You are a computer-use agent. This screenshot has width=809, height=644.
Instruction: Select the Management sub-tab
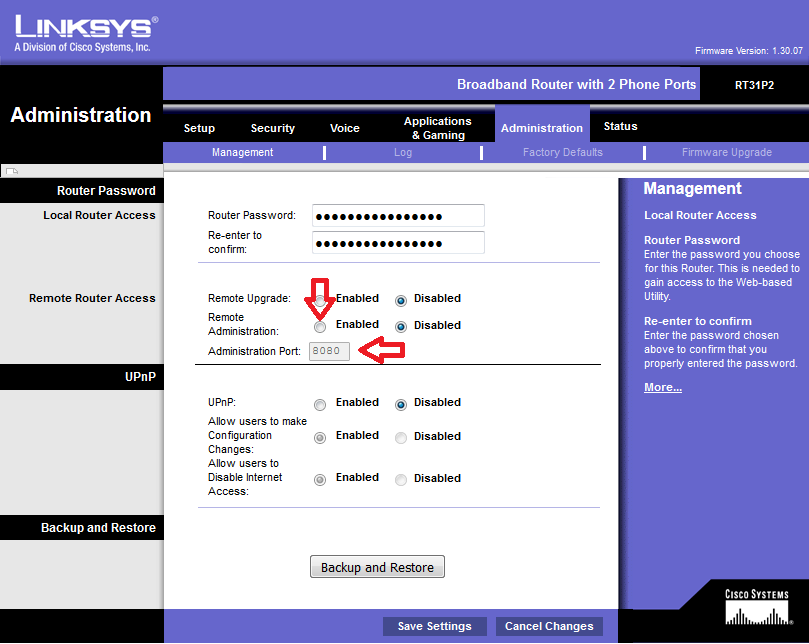[242, 152]
